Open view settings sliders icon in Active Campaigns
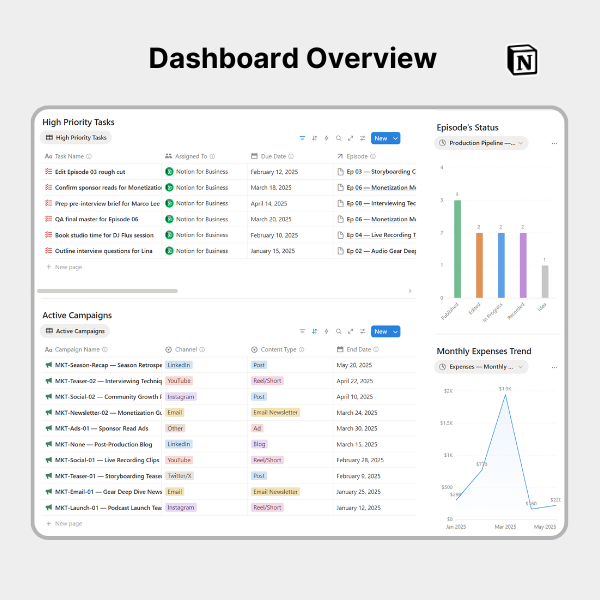Viewport: 600px width, 600px height. coord(363,331)
